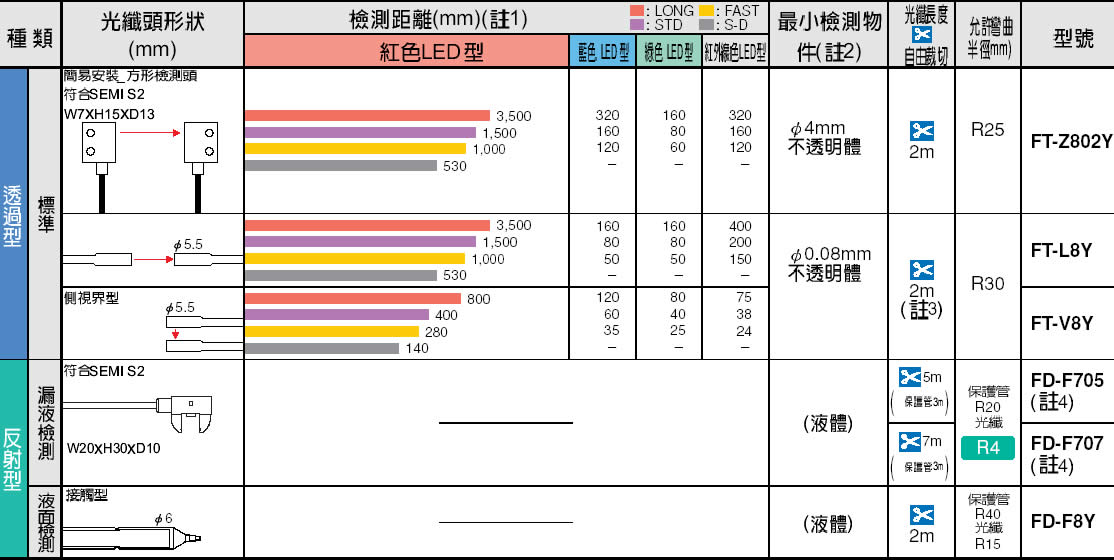Image resolution: width=1114 pixels, height=560 pixels.
Task: Select the 反射型 category side label
Action: click(x=14, y=458)
